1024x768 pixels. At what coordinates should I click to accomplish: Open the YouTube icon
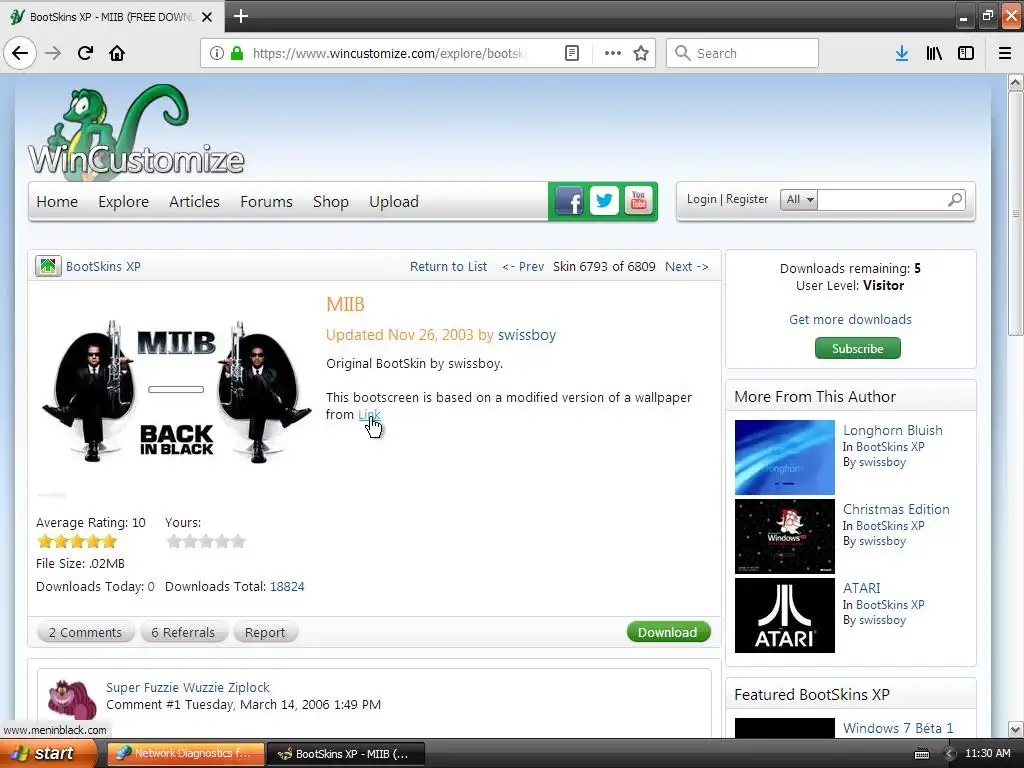[x=639, y=200]
